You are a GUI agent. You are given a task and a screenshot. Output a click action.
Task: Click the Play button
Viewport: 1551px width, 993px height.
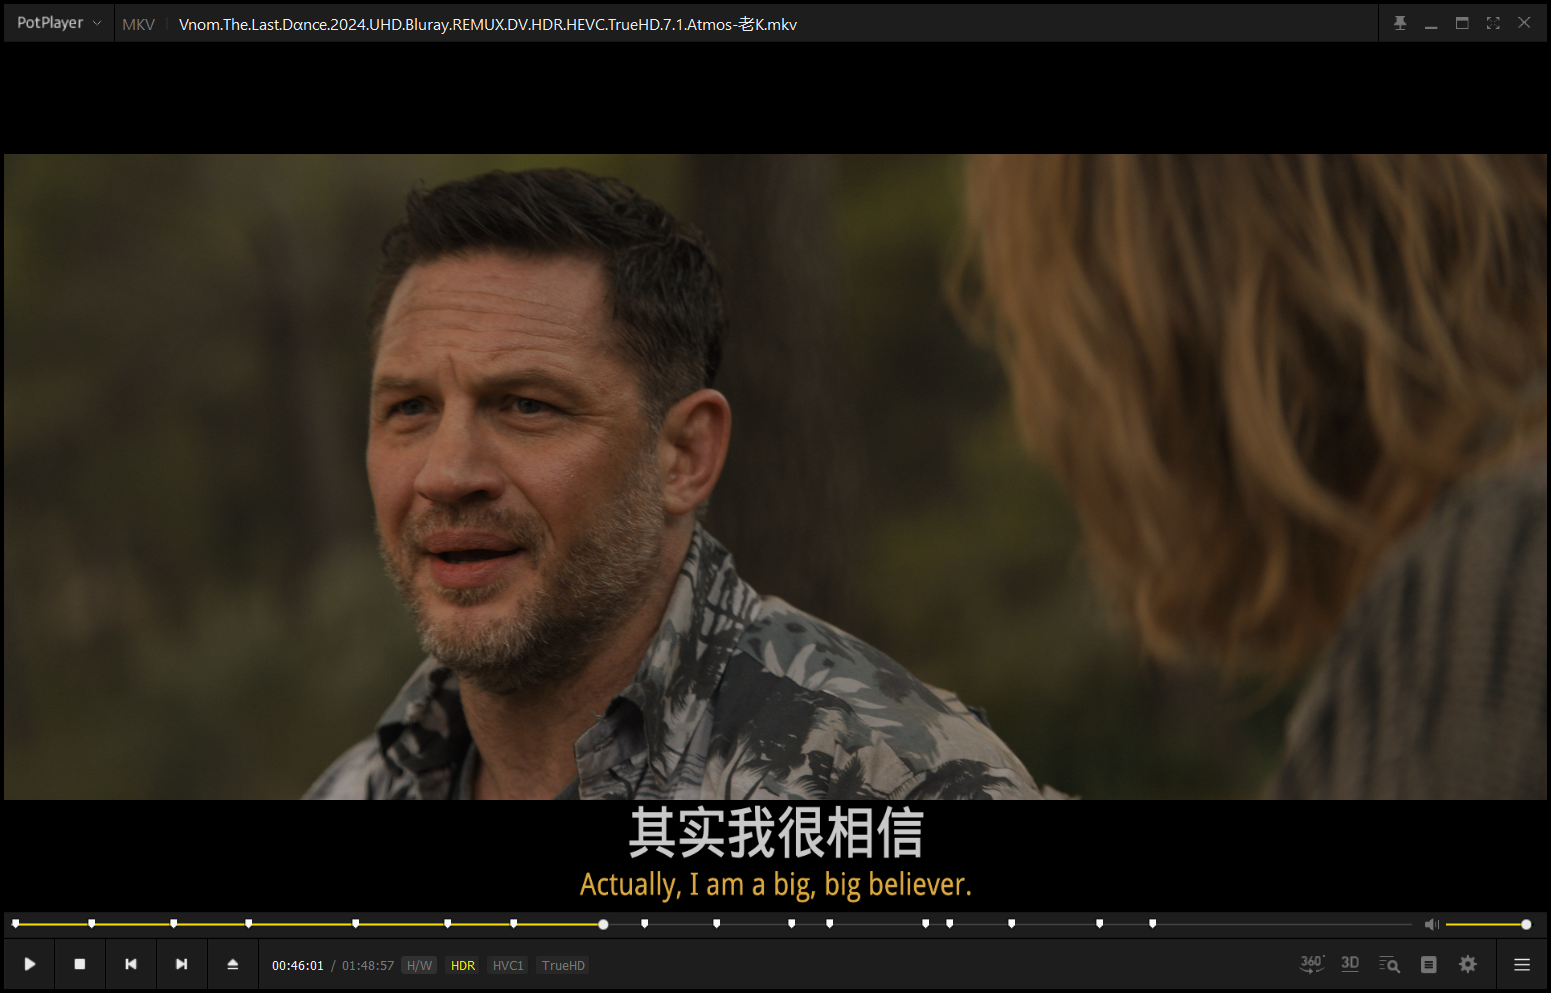(x=30, y=964)
